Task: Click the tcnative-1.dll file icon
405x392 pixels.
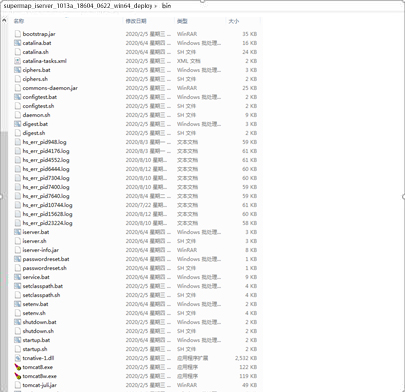Action: click(x=18, y=358)
